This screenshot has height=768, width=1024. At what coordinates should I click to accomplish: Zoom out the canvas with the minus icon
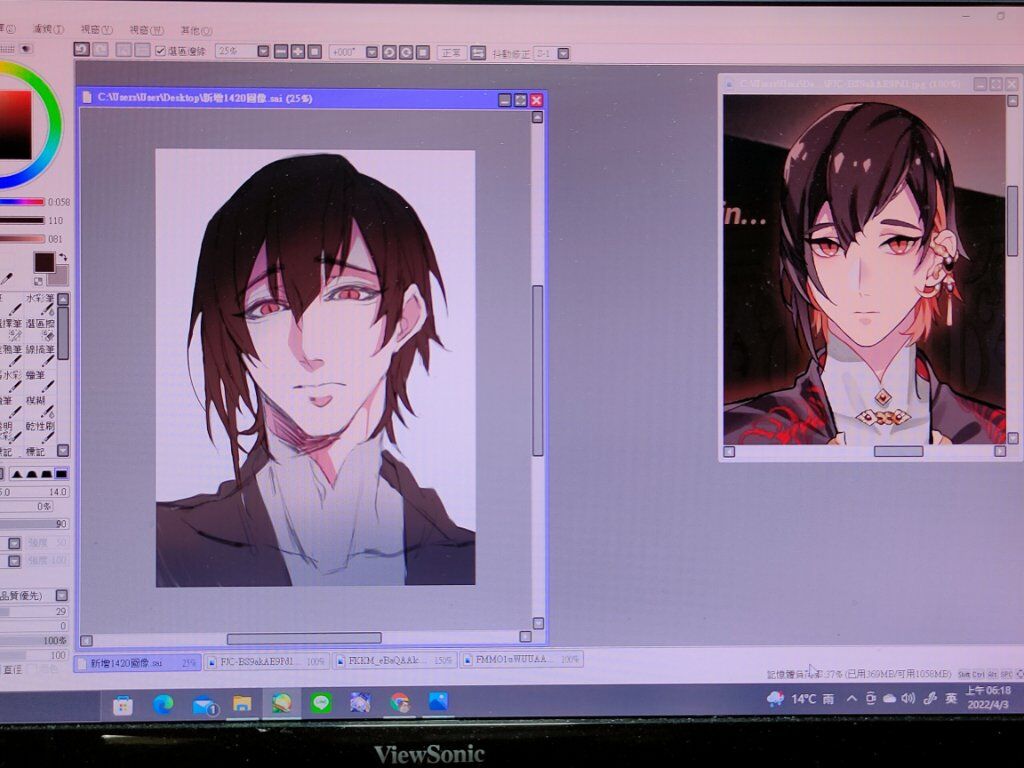coord(281,52)
